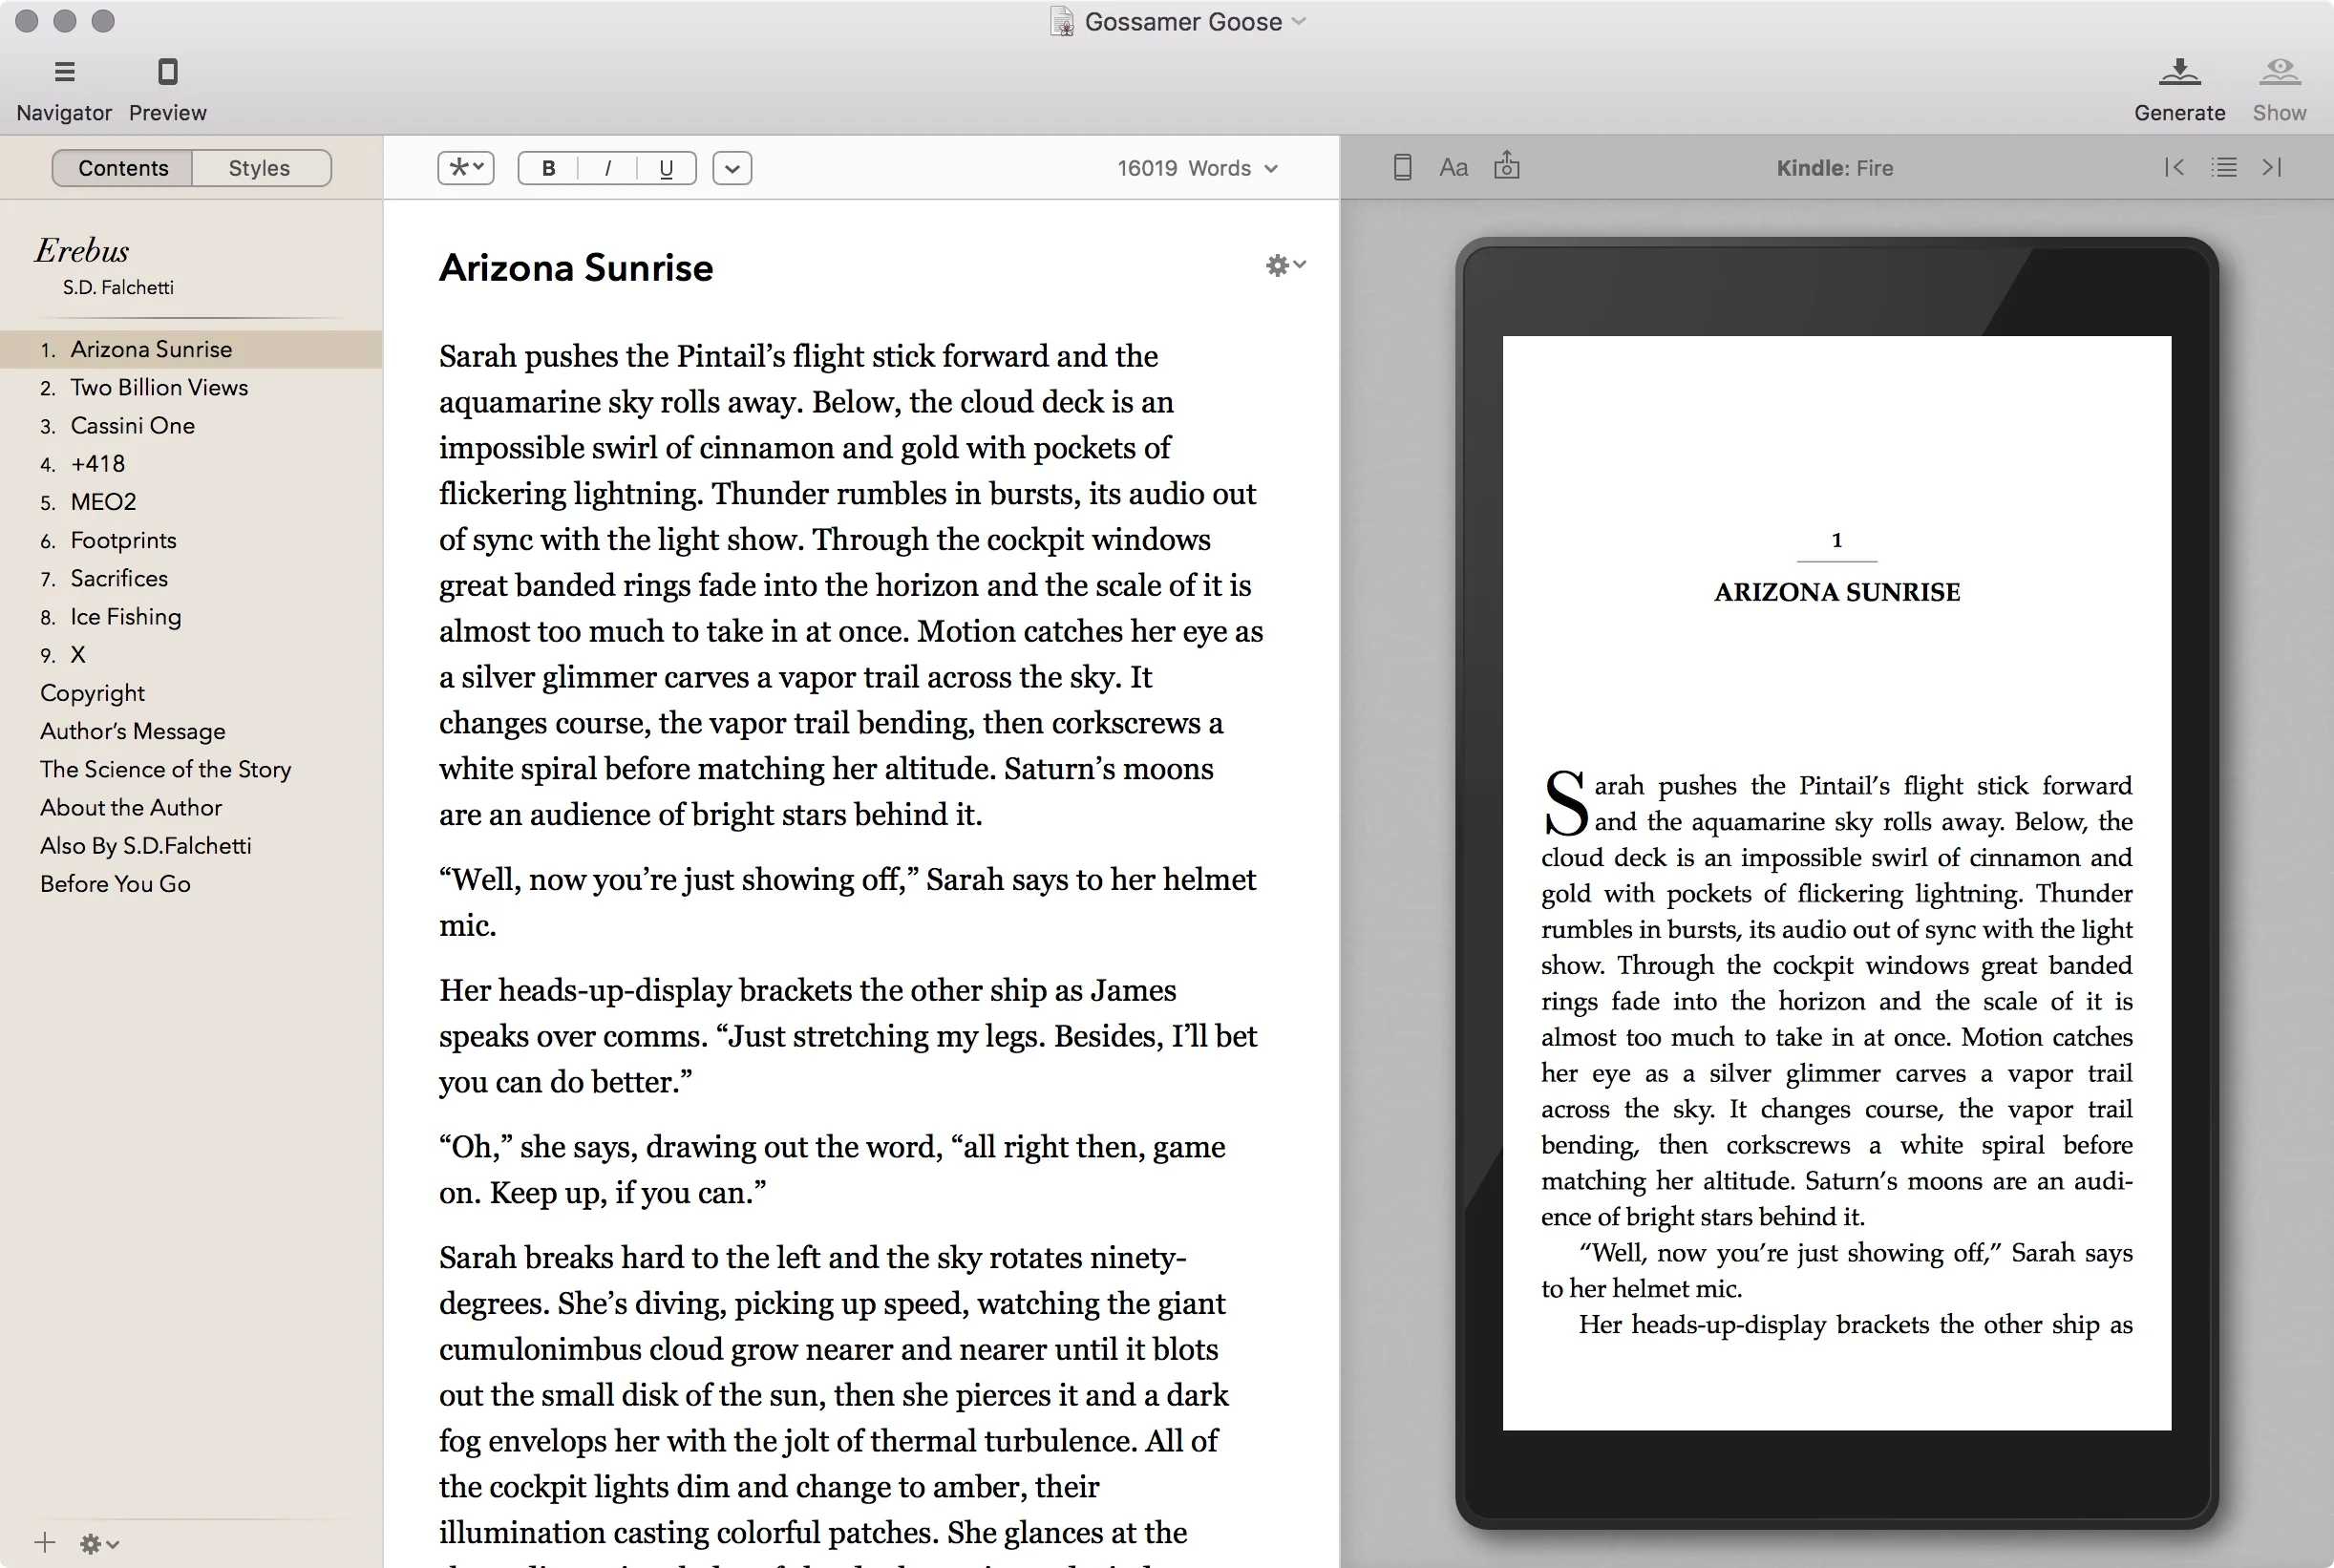Open the Author's Message section
This screenshot has height=1568, width=2334.
coord(191,731)
